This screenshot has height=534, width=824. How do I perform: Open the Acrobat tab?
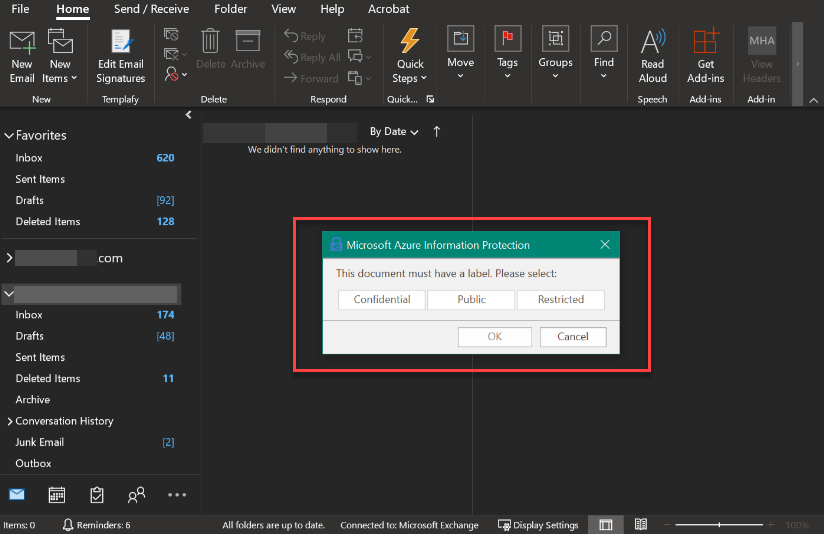[388, 9]
